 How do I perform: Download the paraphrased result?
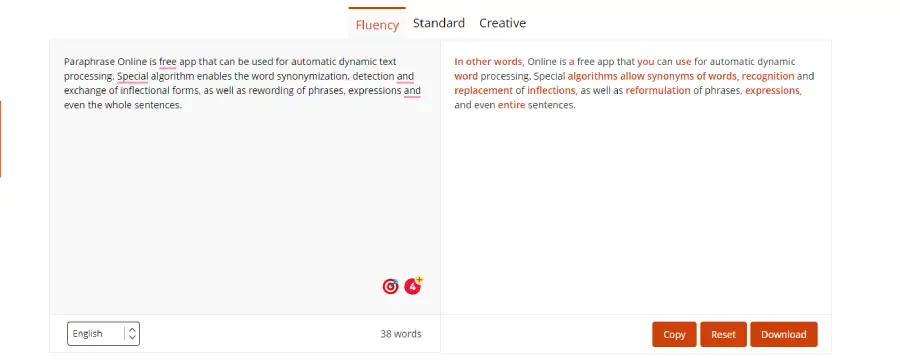tap(783, 334)
